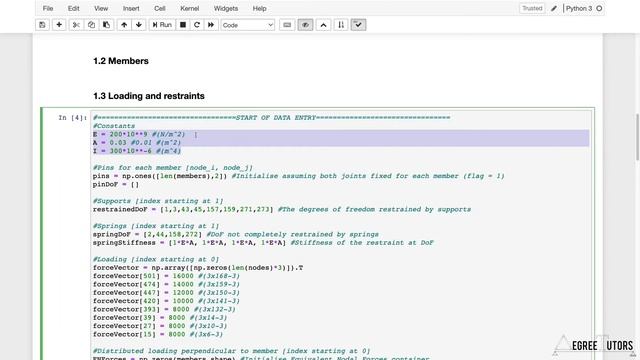Open the Kernel menu
Image resolution: width=640 pixels, height=360 pixels.
190,8
